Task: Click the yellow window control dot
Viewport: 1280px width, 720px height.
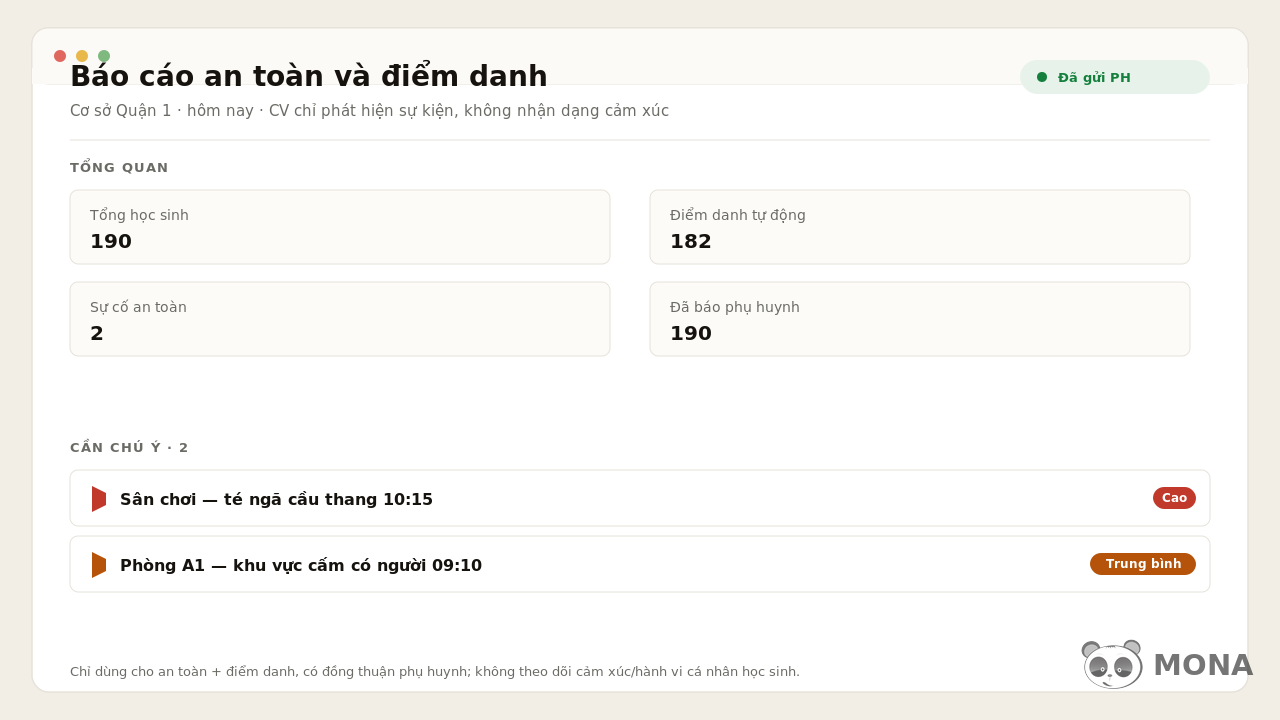Action: pos(82,56)
